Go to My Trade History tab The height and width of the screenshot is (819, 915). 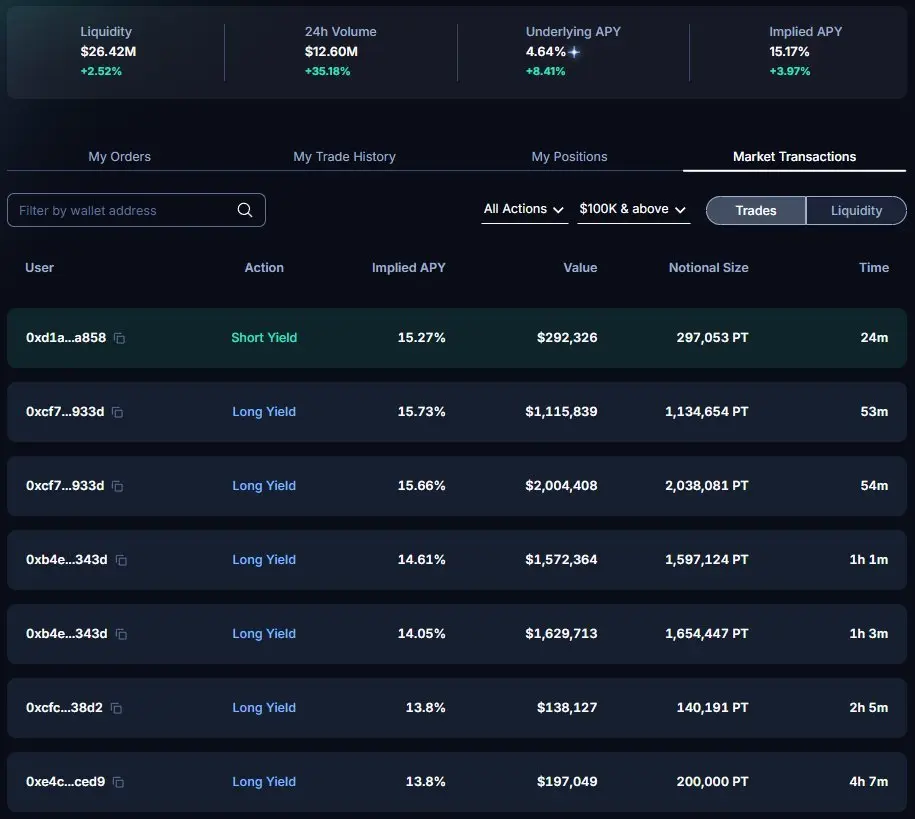click(x=344, y=156)
